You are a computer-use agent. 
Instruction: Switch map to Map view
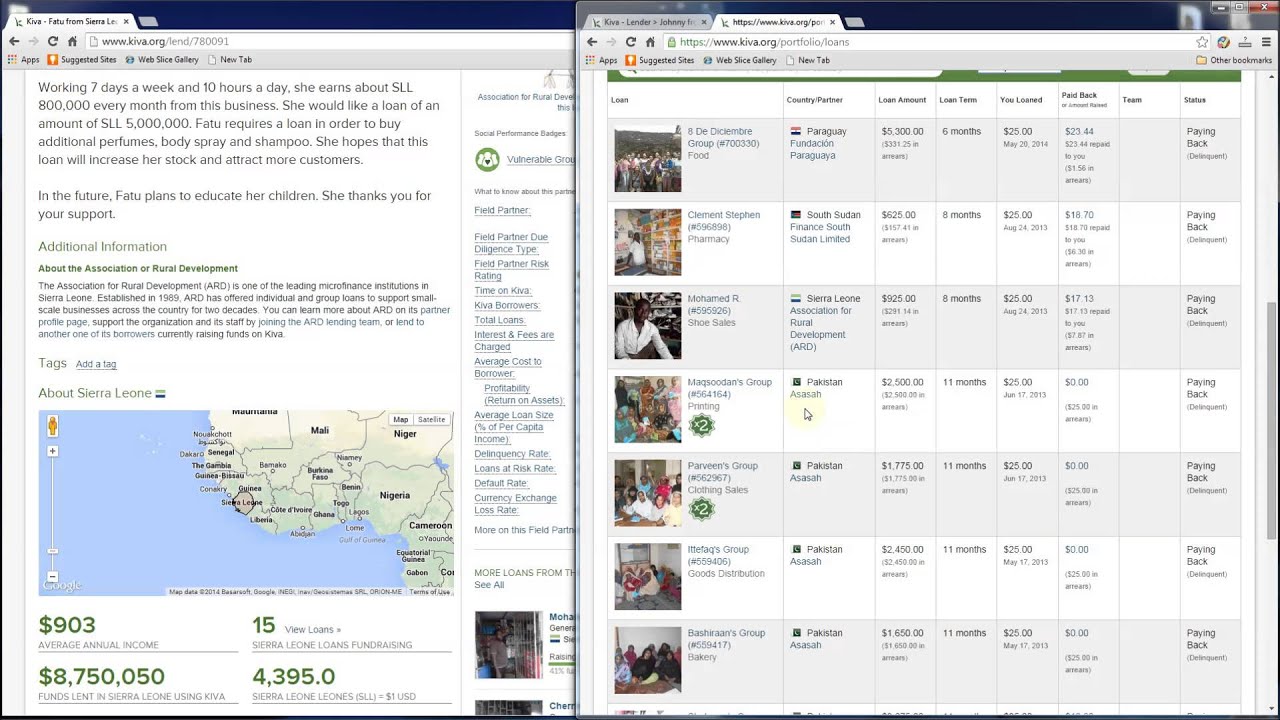(401, 420)
